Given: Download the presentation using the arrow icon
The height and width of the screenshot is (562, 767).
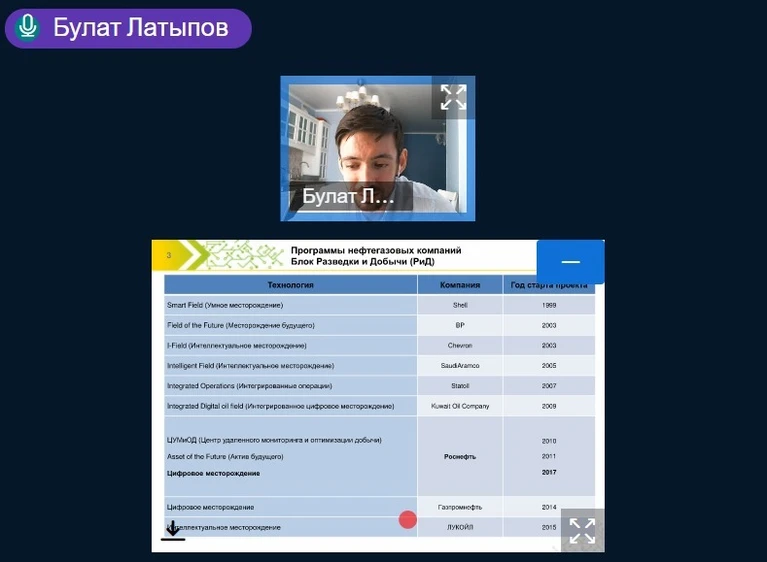Looking at the screenshot, I should [173, 531].
